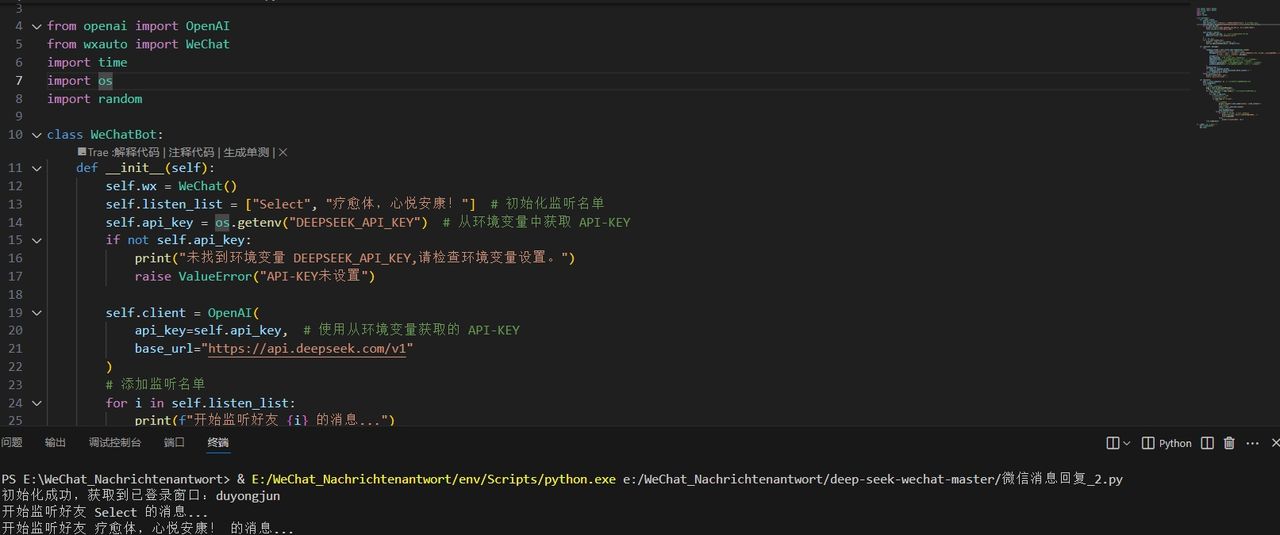Click 'random' in import random line
Viewport: 1280px width, 535px height.
pos(120,99)
